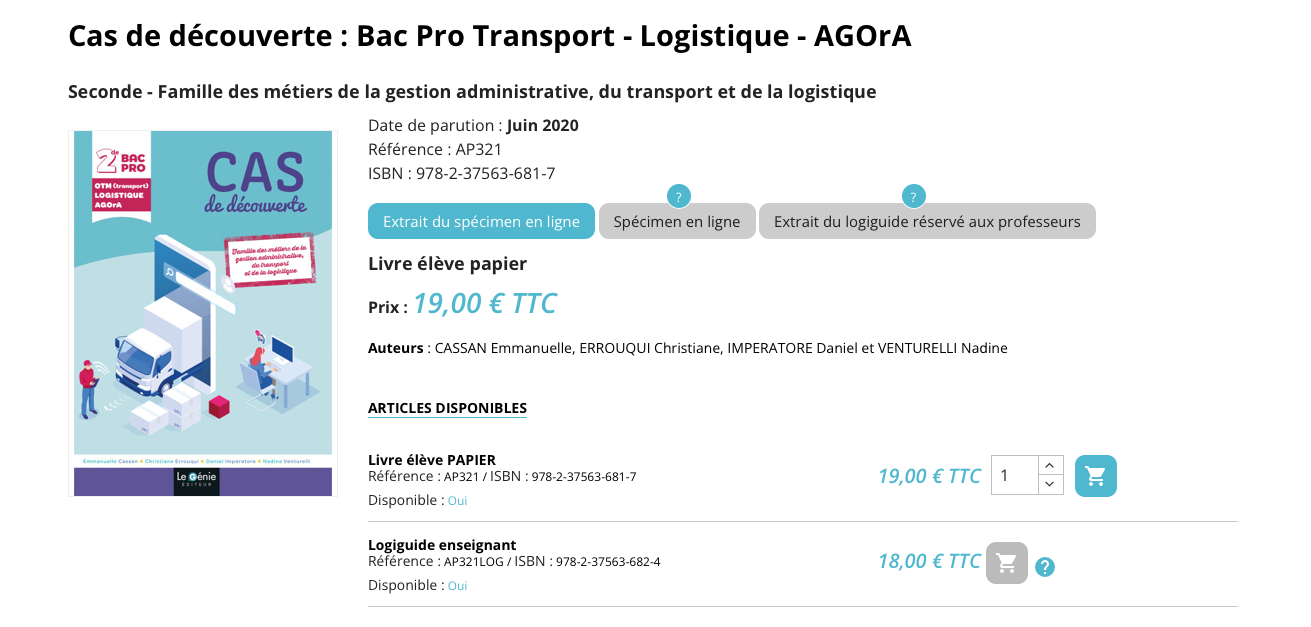Viewport: 1311px width, 627px height.
Task: Decrease quantity with the down arrow
Action: click(1049, 485)
